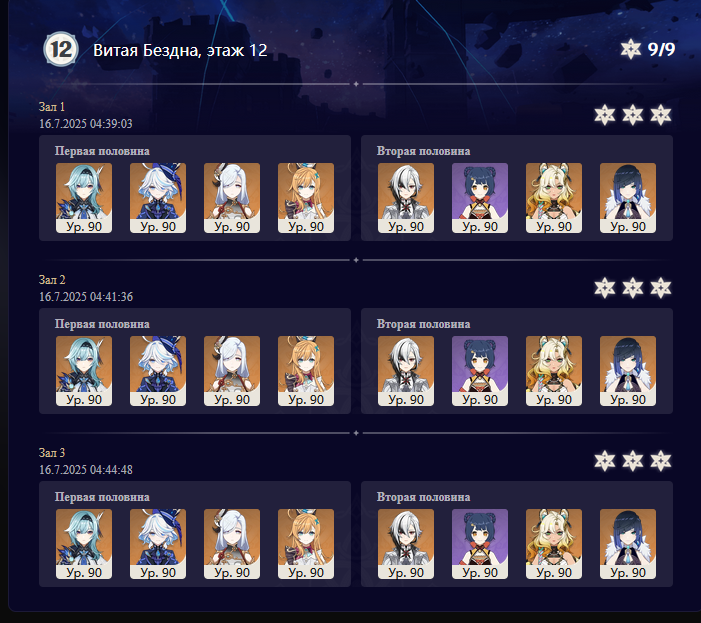This screenshot has height=623, width=701.
Task: Click the 'Зал 2' heading
Action: pyautogui.click(x=52, y=280)
